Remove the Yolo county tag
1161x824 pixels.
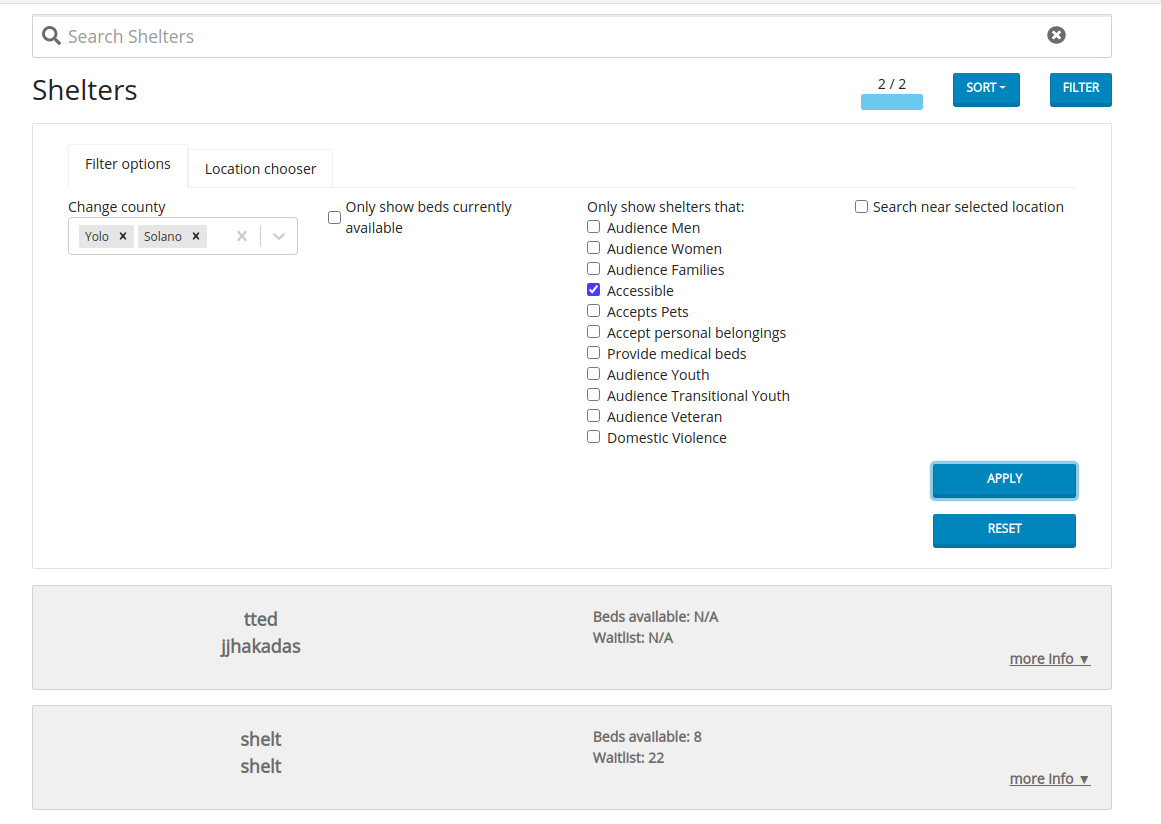(x=121, y=236)
